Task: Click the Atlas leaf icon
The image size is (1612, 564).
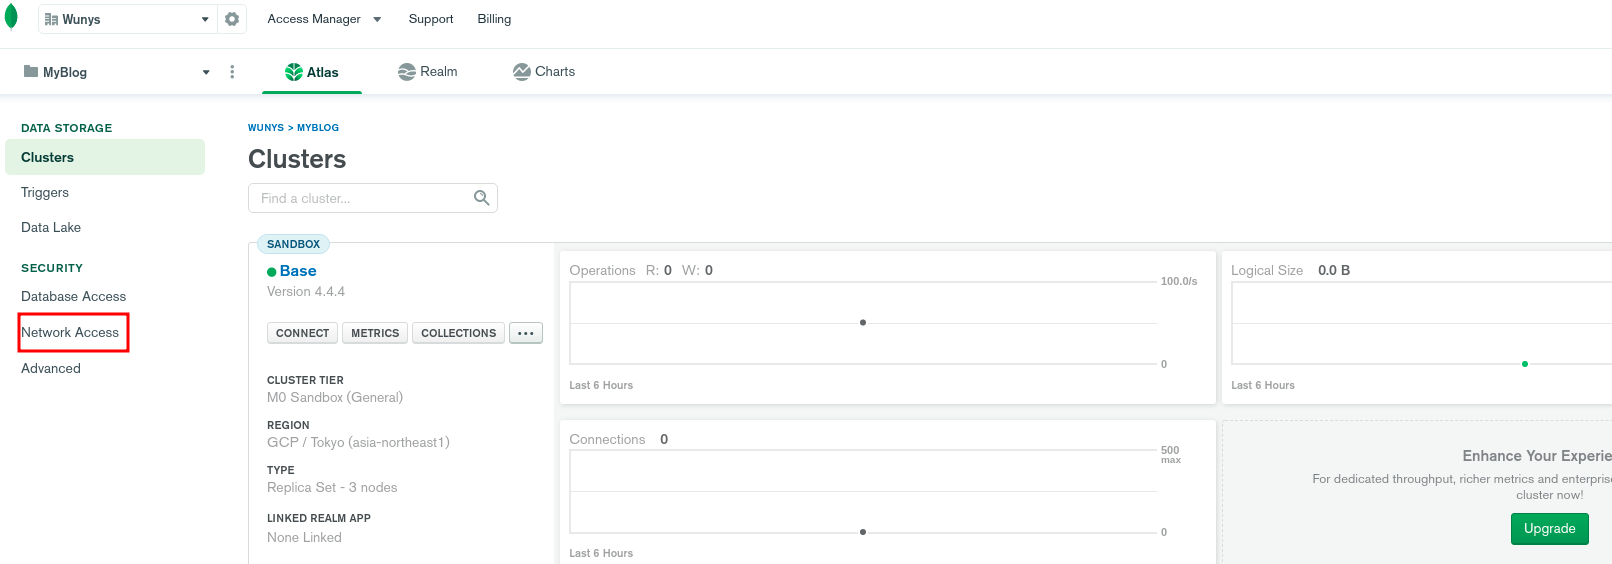Action: (x=294, y=72)
